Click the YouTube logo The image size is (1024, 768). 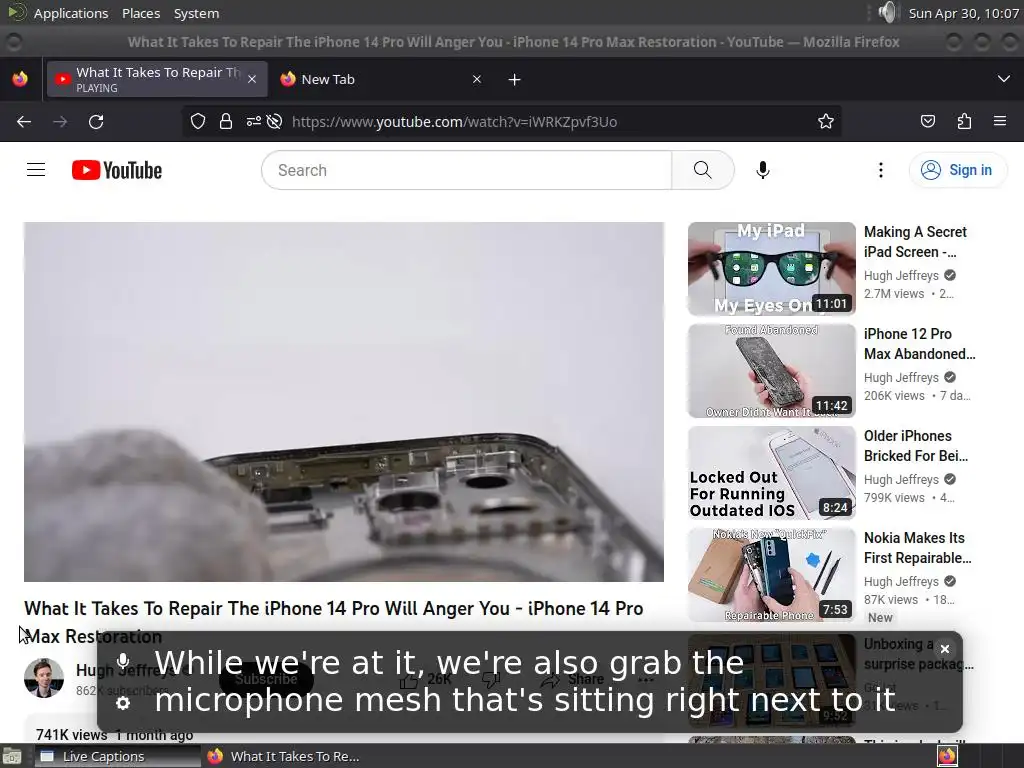(117, 170)
